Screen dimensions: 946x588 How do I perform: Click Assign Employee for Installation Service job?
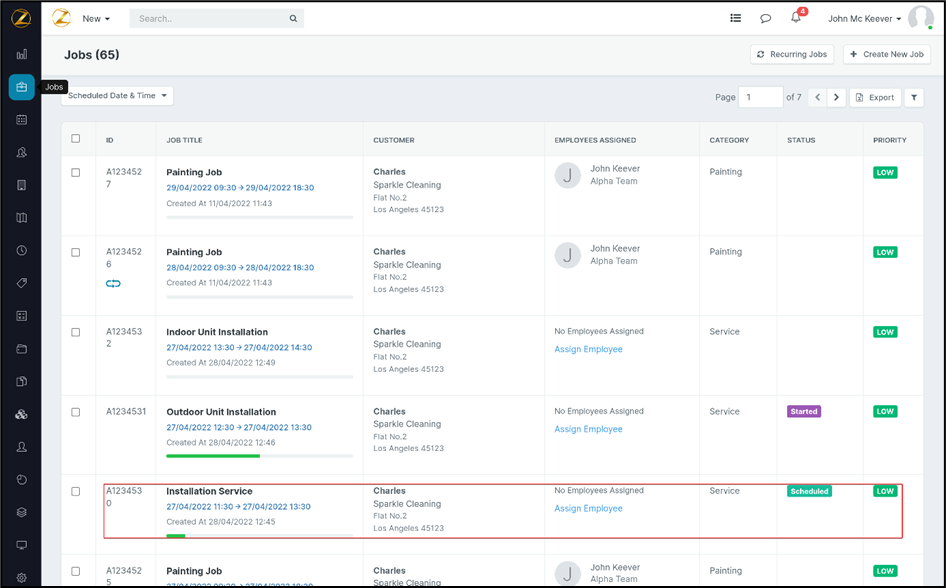pos(588,508)
